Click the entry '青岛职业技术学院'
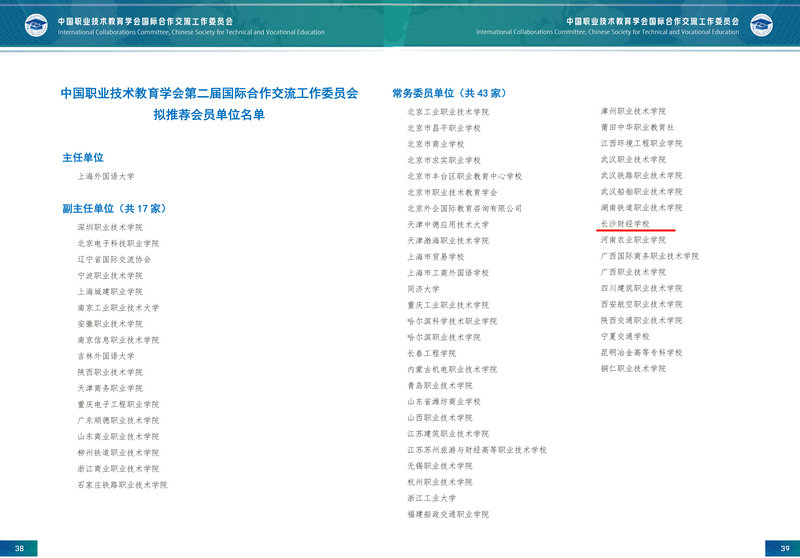800x558 pixels. point(440,385)
